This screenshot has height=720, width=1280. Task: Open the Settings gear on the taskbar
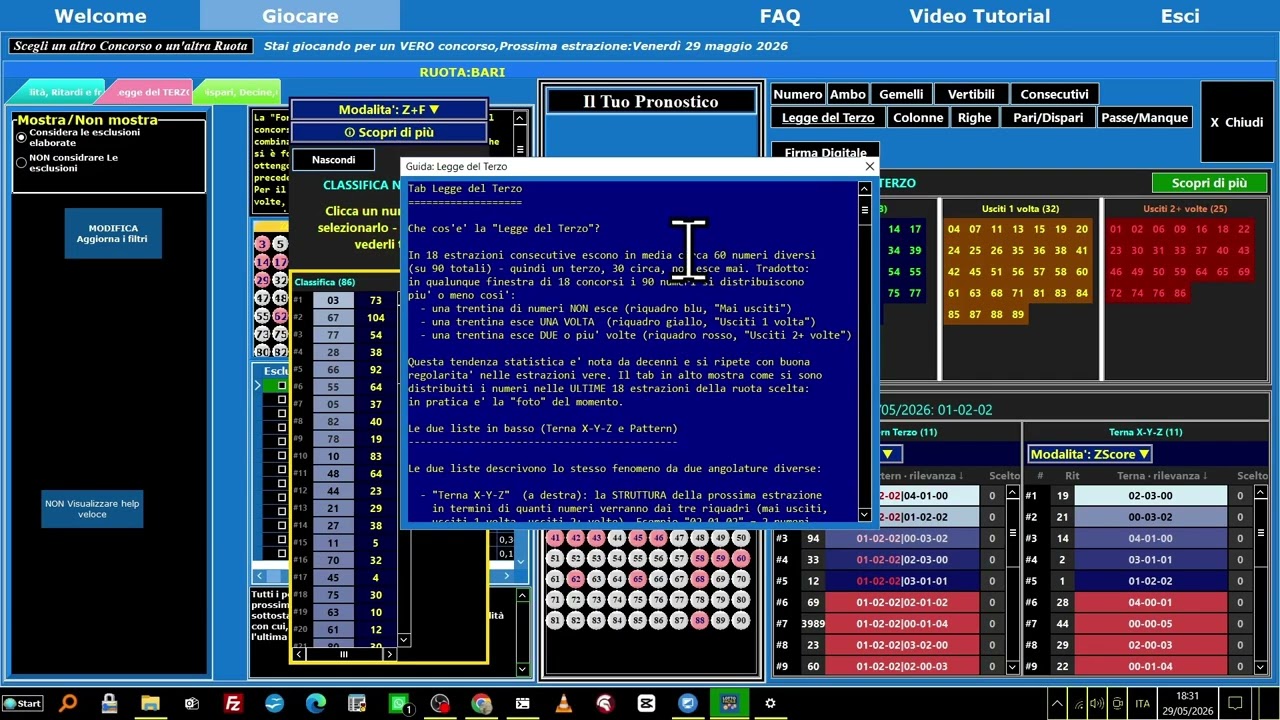(x=770, y=703)
